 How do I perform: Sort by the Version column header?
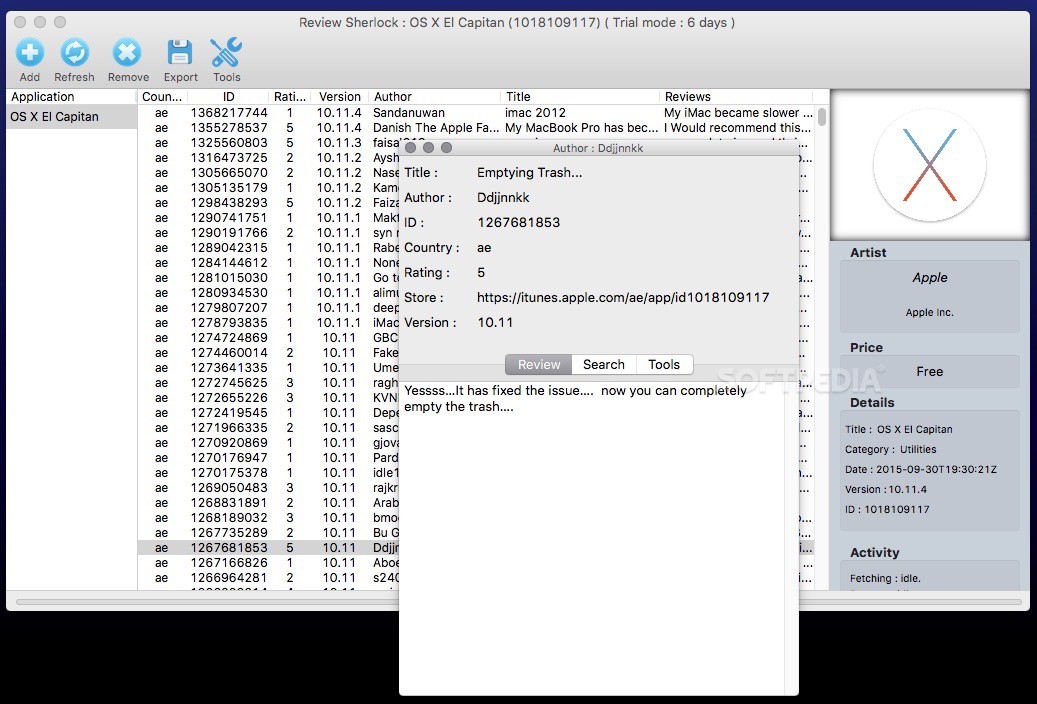pyautogui.click(x=339, y=97)
